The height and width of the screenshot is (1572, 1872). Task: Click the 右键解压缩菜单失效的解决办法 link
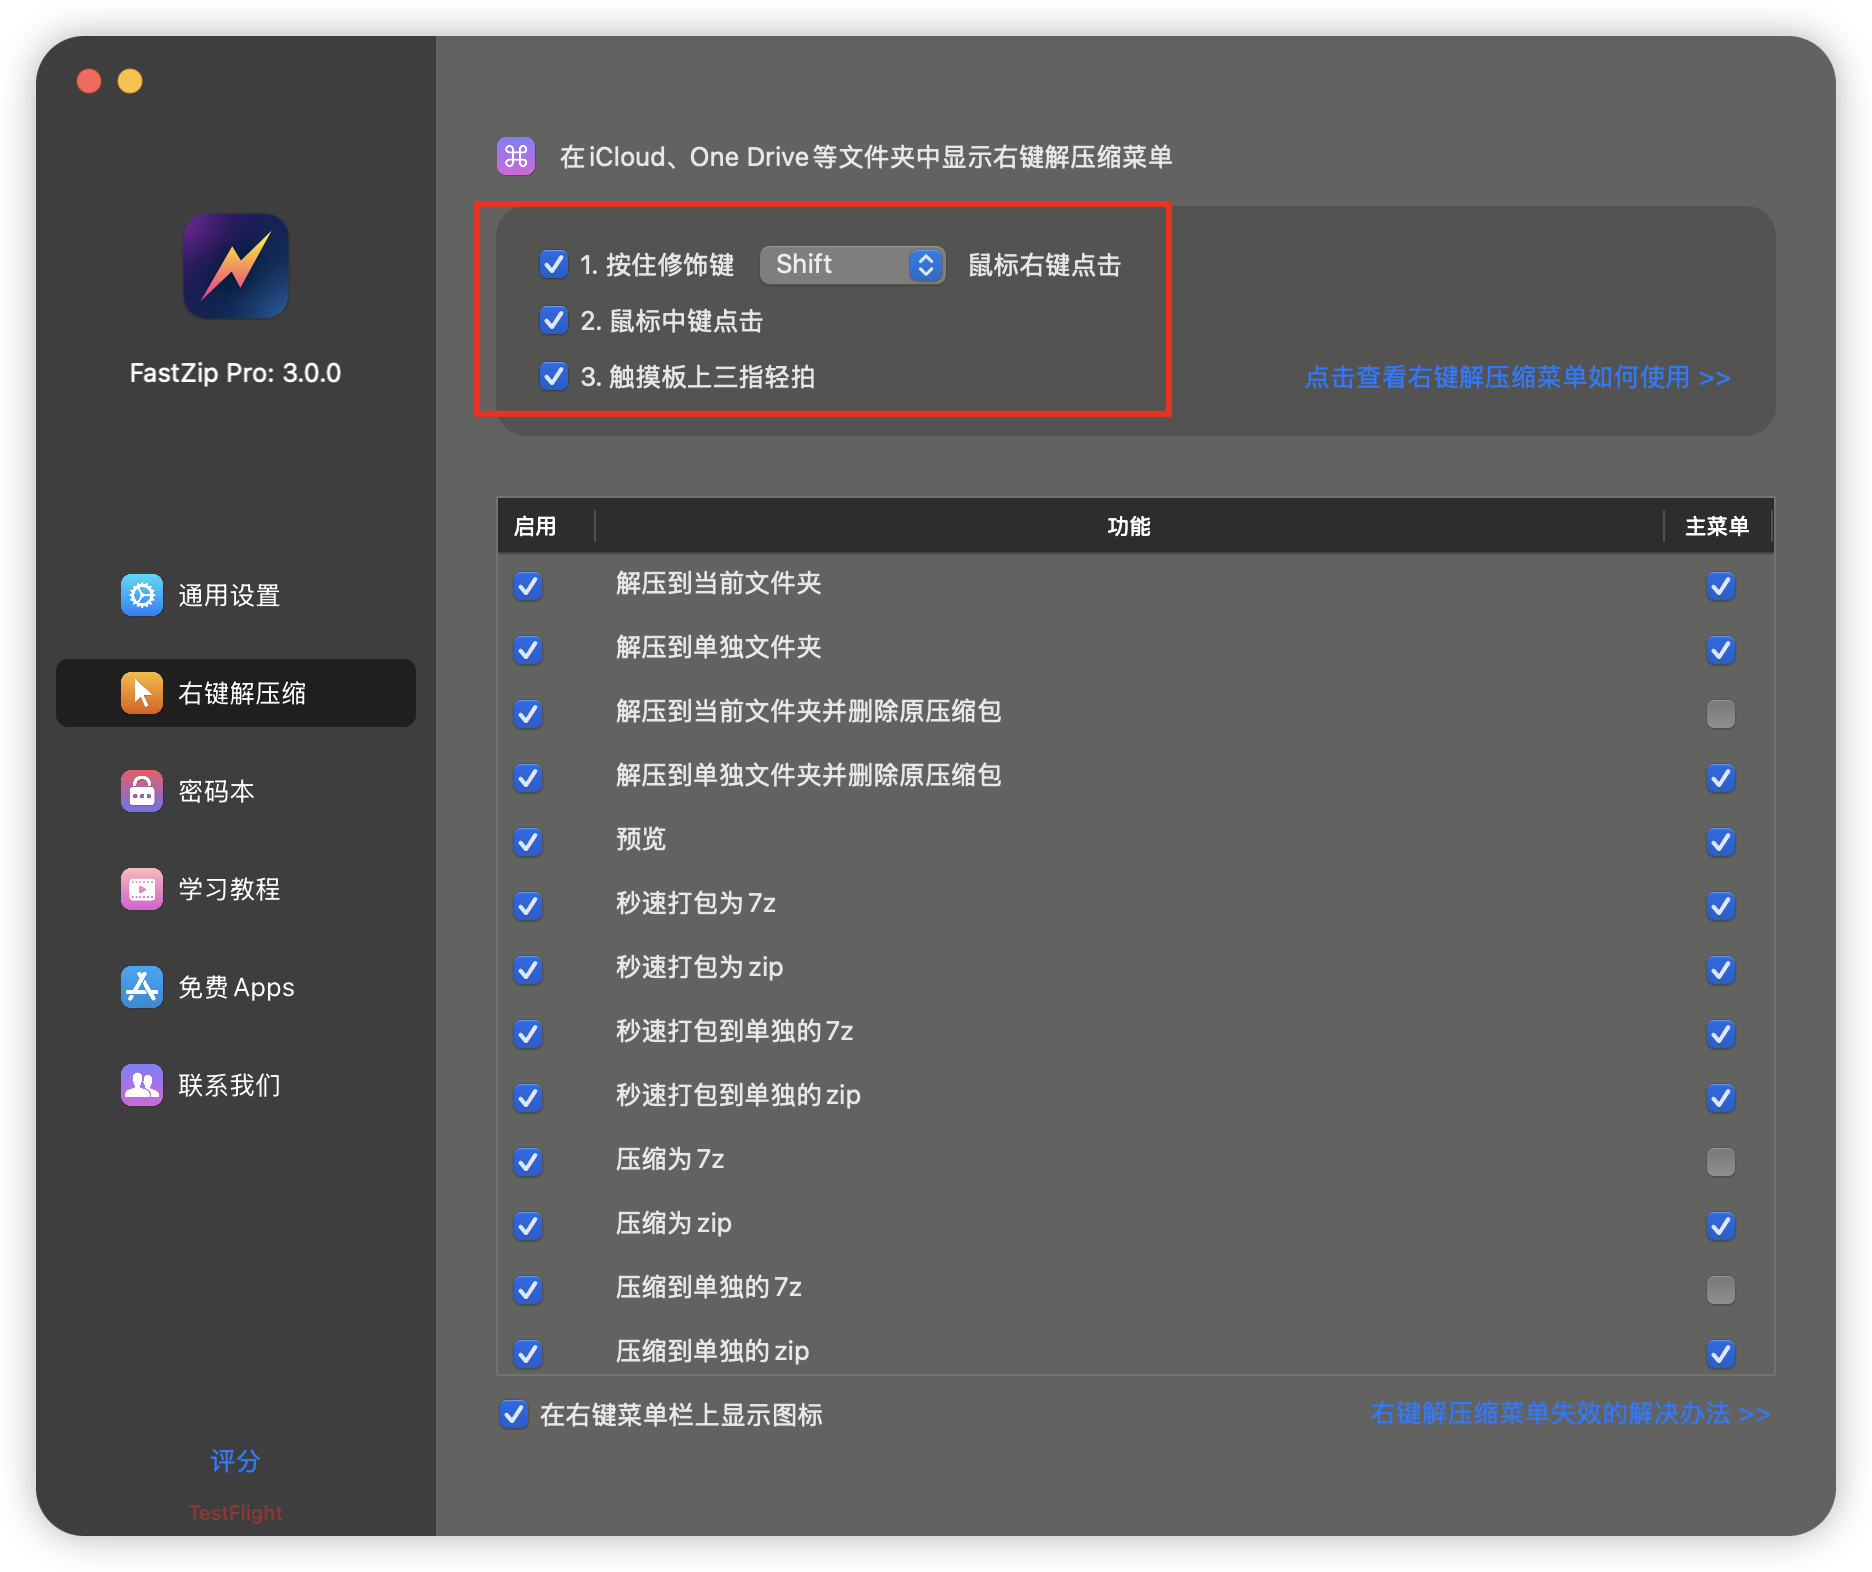(1569, 1414)
